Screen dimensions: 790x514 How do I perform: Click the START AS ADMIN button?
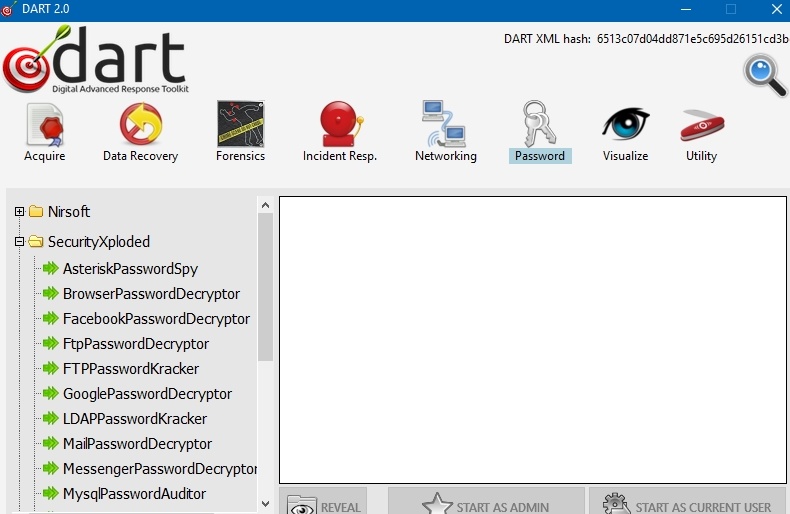(x=486, y=501)
